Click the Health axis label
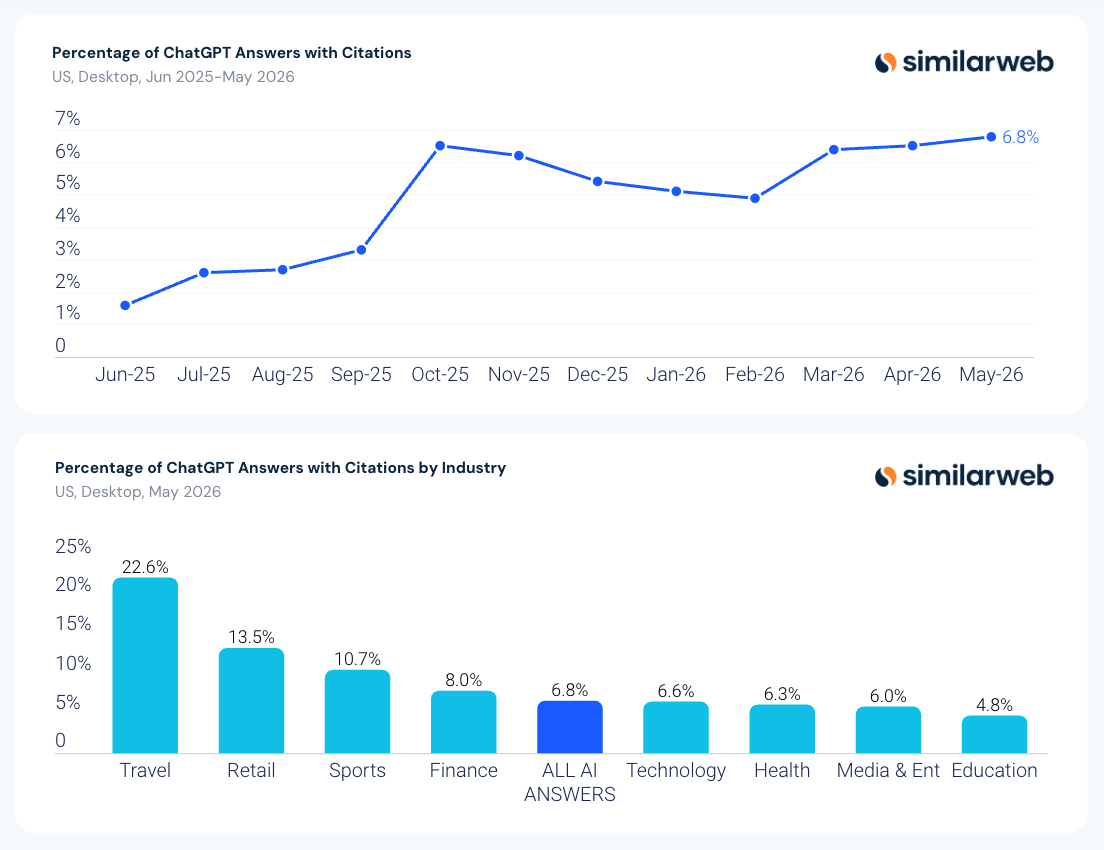 782,770
